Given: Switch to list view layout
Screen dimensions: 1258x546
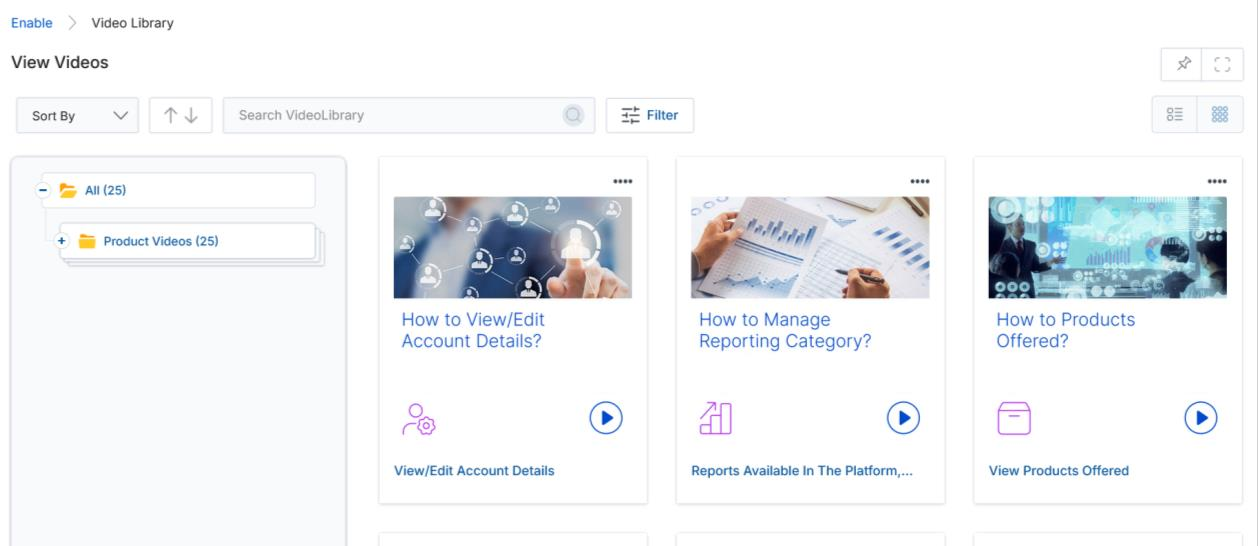Looking at the screenshot, I should pyautogui.click(x=1175, y=115).
